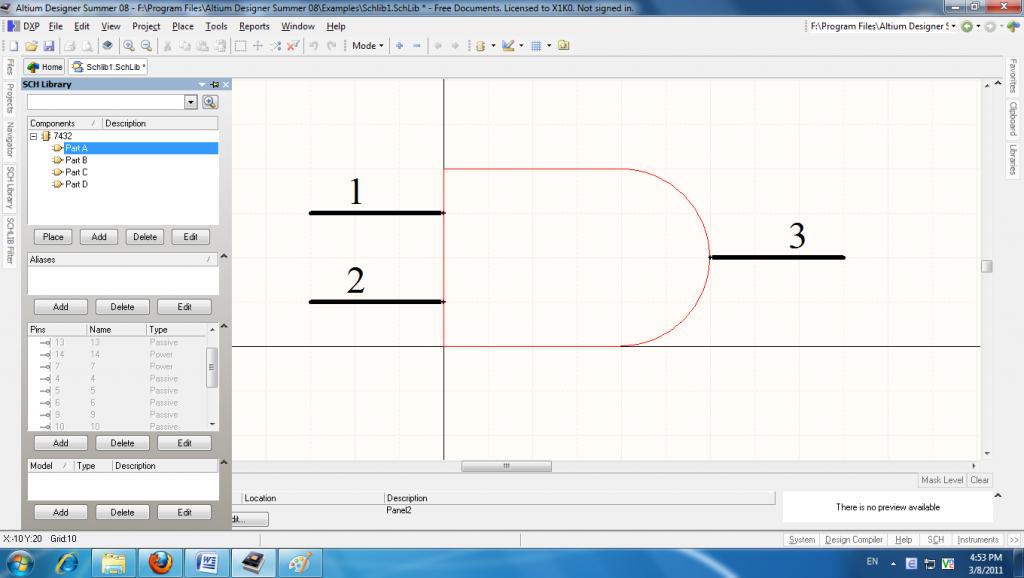Open the Projects side panel tab
The height and width of the screenshot is (578, 1024).
pos(10,97)
